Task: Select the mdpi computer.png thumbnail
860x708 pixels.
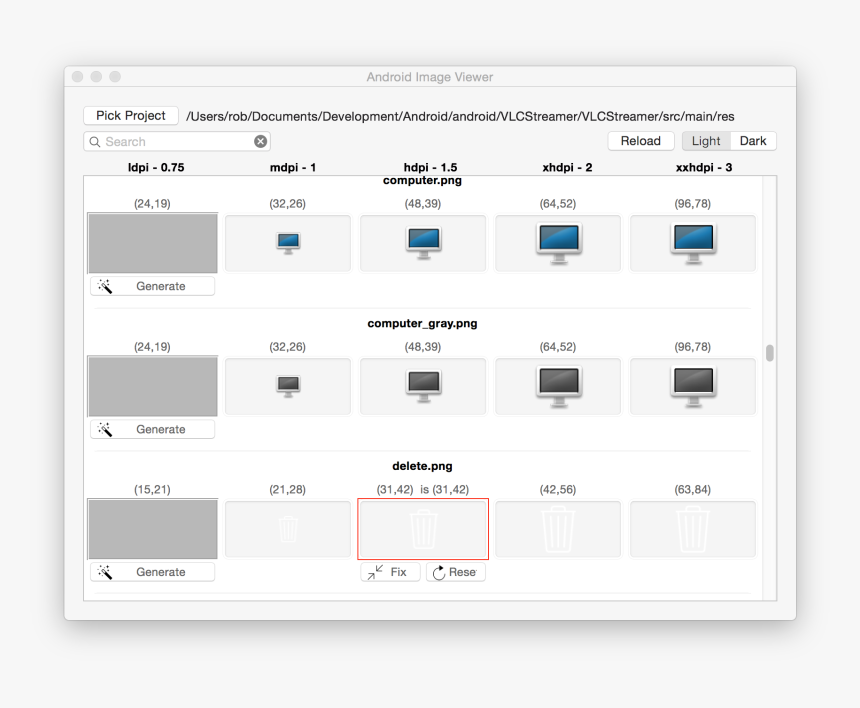Action: click(x=288, y=243)
